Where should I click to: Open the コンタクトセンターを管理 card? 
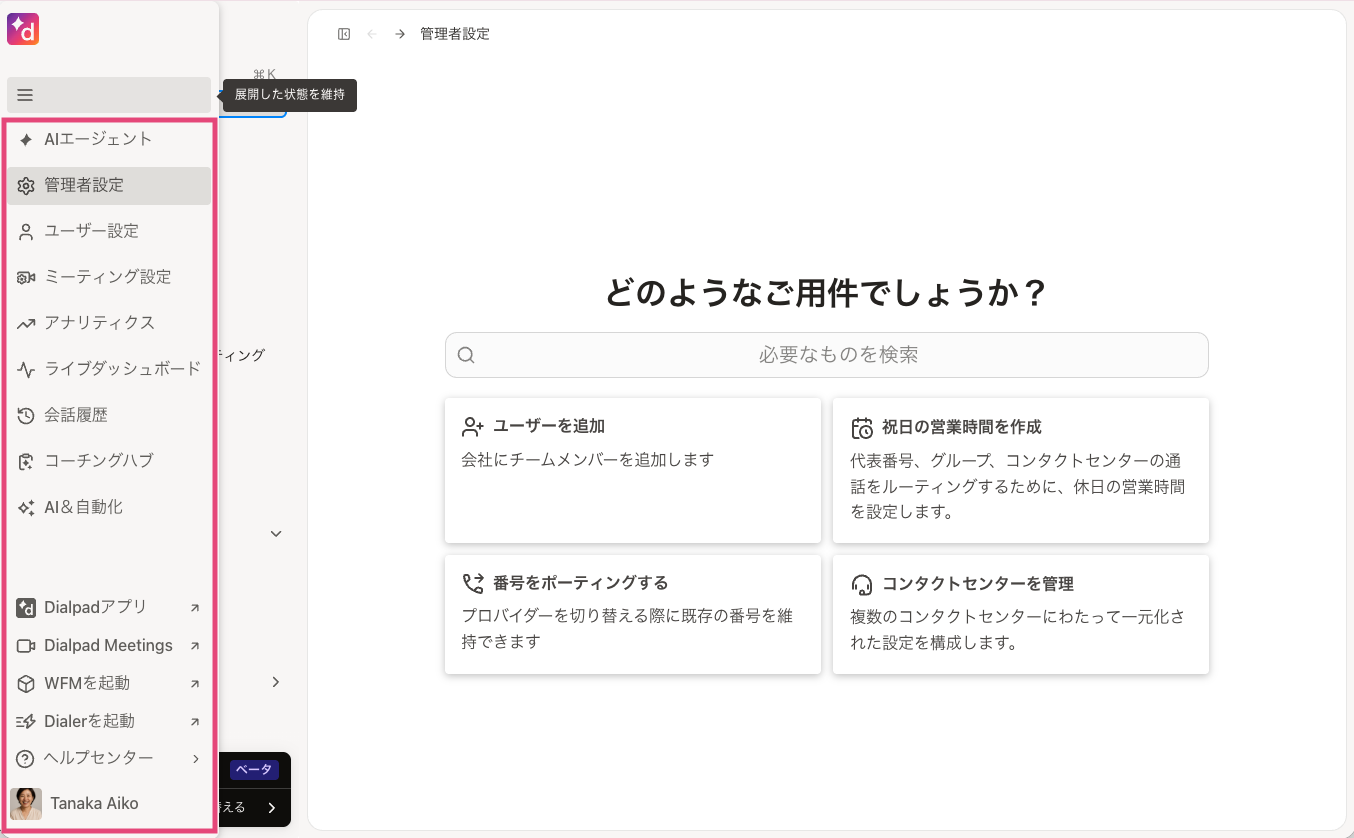[x=1021, y=614]
